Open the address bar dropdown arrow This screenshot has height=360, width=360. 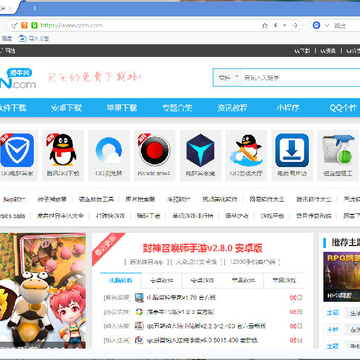(x=285, y=25)
